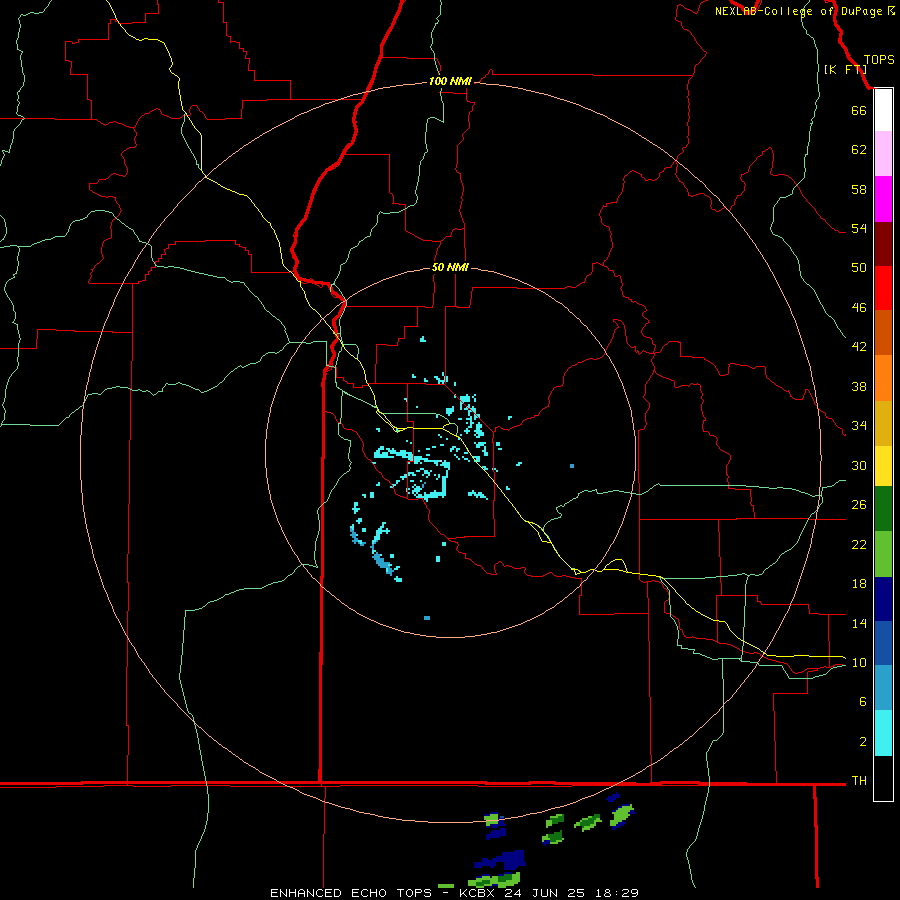This screenshot has height=900, width=900.
Task: Click the legend value "66"
Action: click(x=859, y=110)
